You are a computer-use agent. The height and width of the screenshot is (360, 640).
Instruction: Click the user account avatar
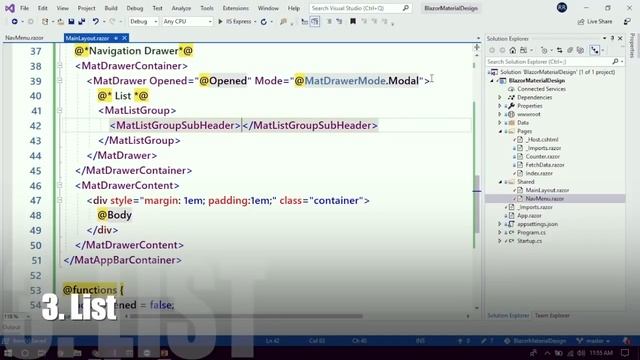(562, 8)
